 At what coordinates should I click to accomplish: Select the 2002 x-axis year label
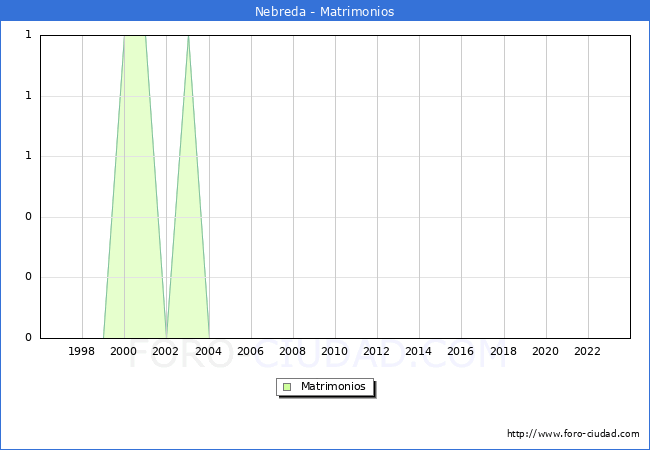(x=166, y=351)
